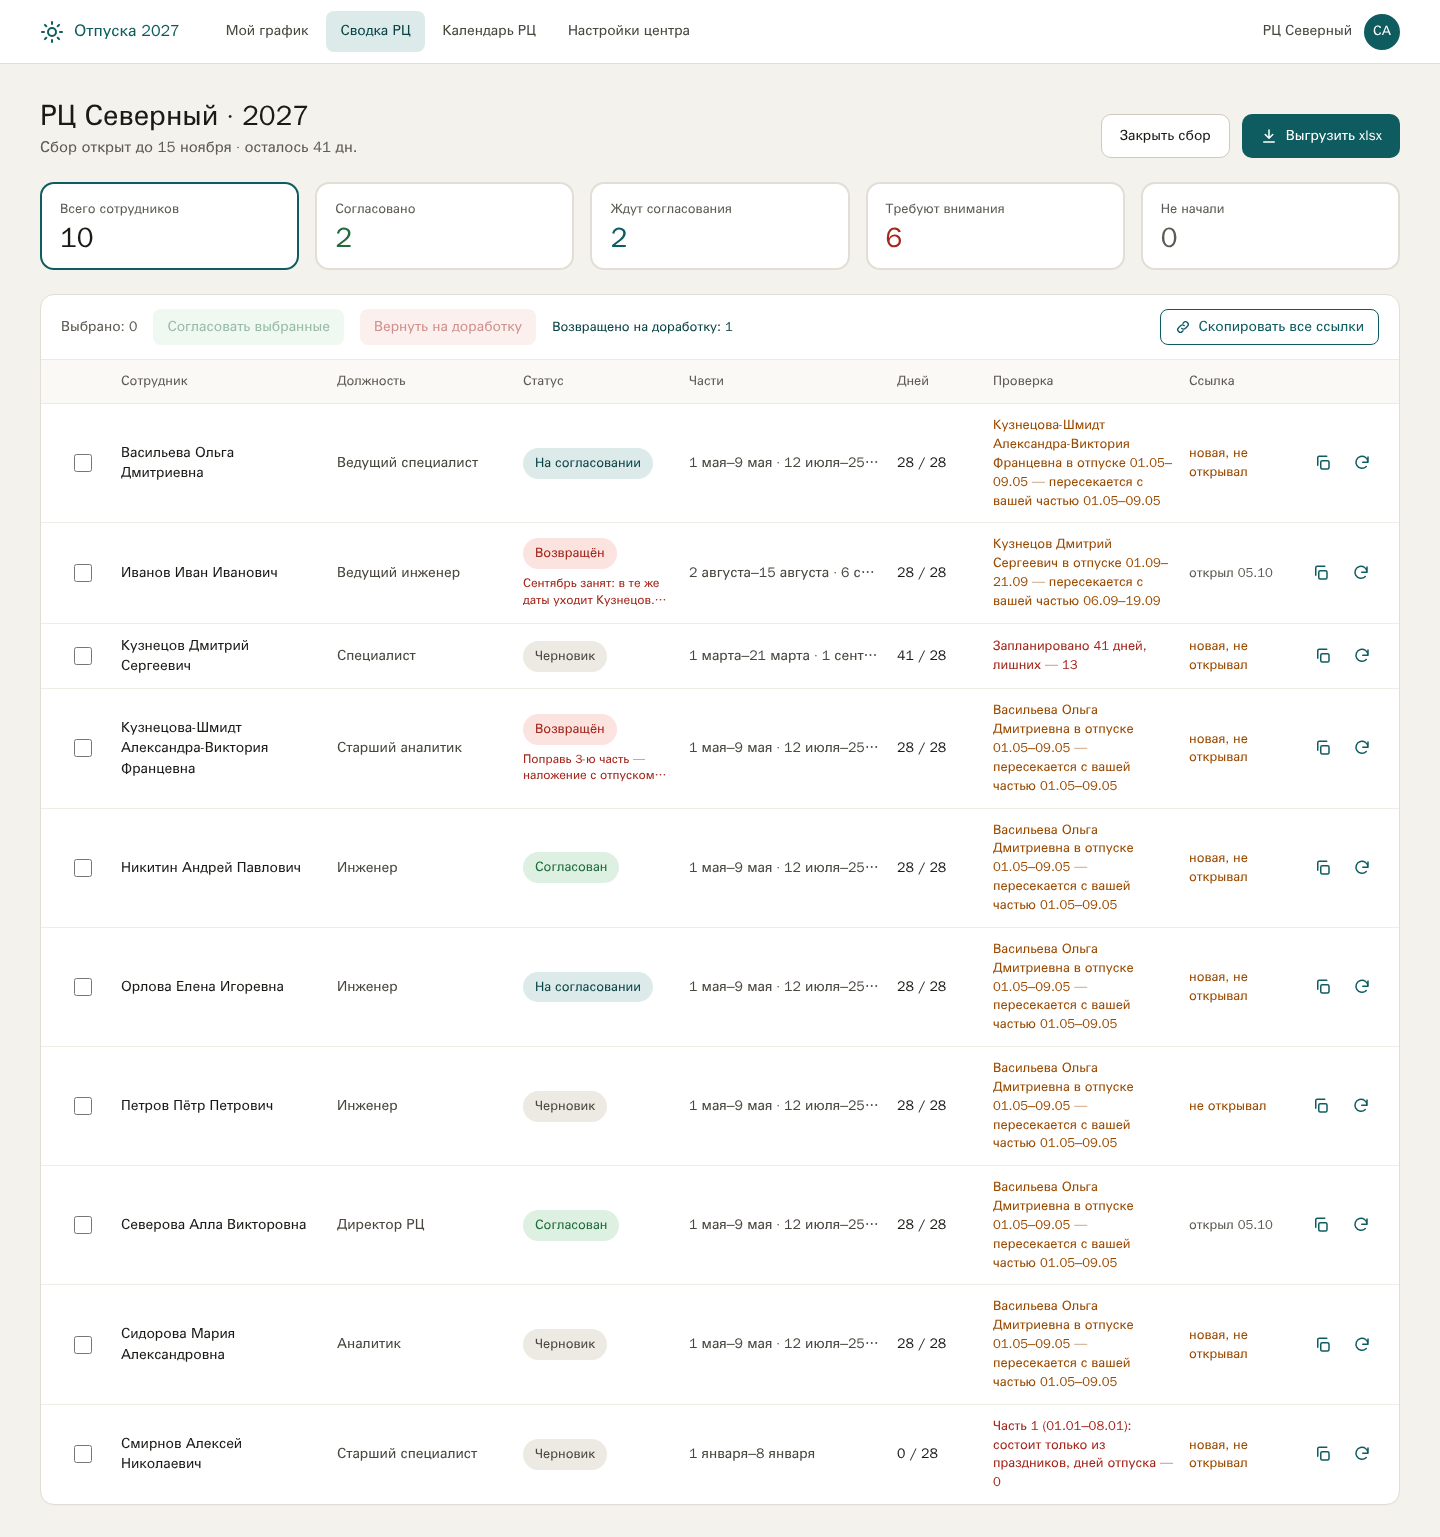The width and height of the screenshot is (1440, 1537).
Task: Copy link for Кузнецов Дмитрий Сергеевич
Action: click(x=1323, y=656)
